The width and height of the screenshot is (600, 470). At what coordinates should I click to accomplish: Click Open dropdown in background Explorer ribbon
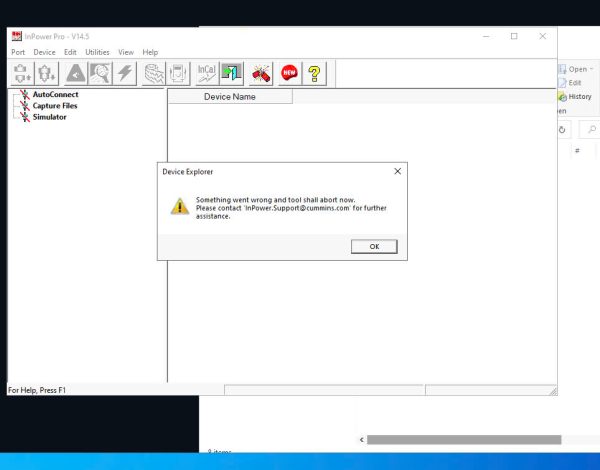tap(577, 69)
